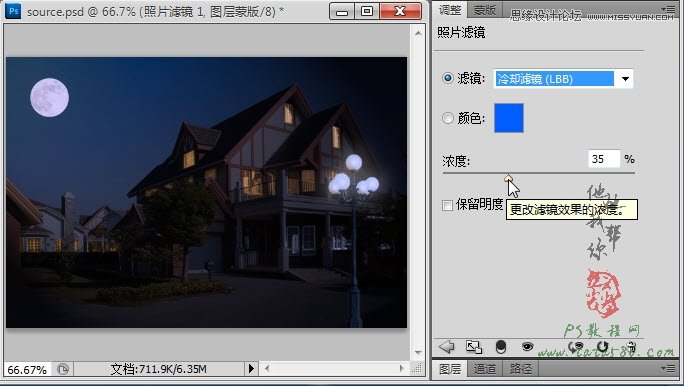Select the 滤镜 radio button
Viewport: 684px width, 386px height.
(x=448, y=79)
